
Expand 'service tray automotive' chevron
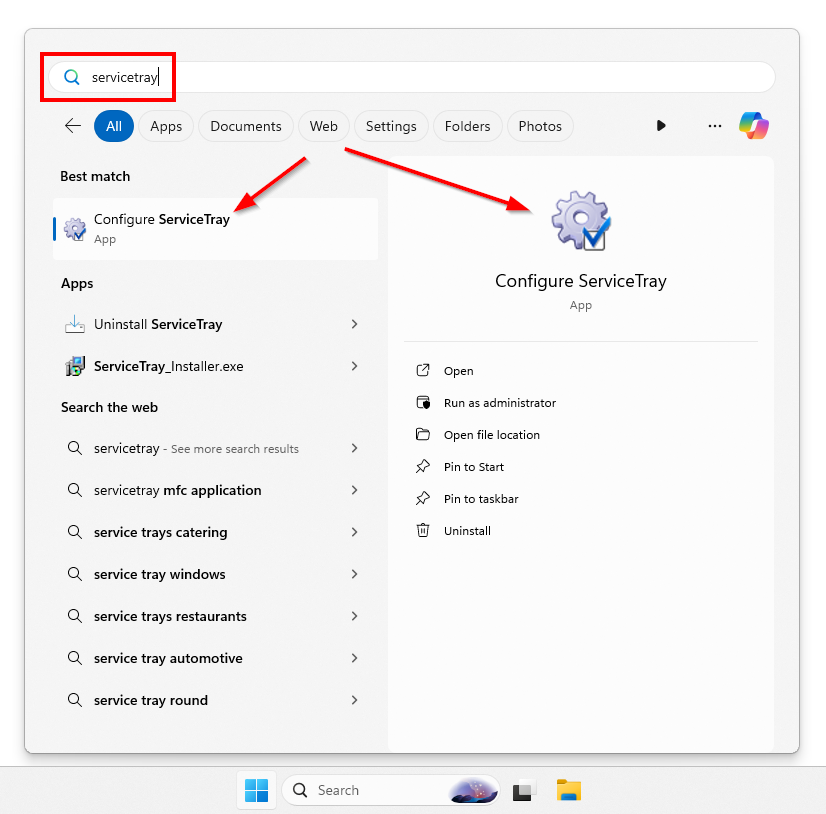click(x=355, y=658)
